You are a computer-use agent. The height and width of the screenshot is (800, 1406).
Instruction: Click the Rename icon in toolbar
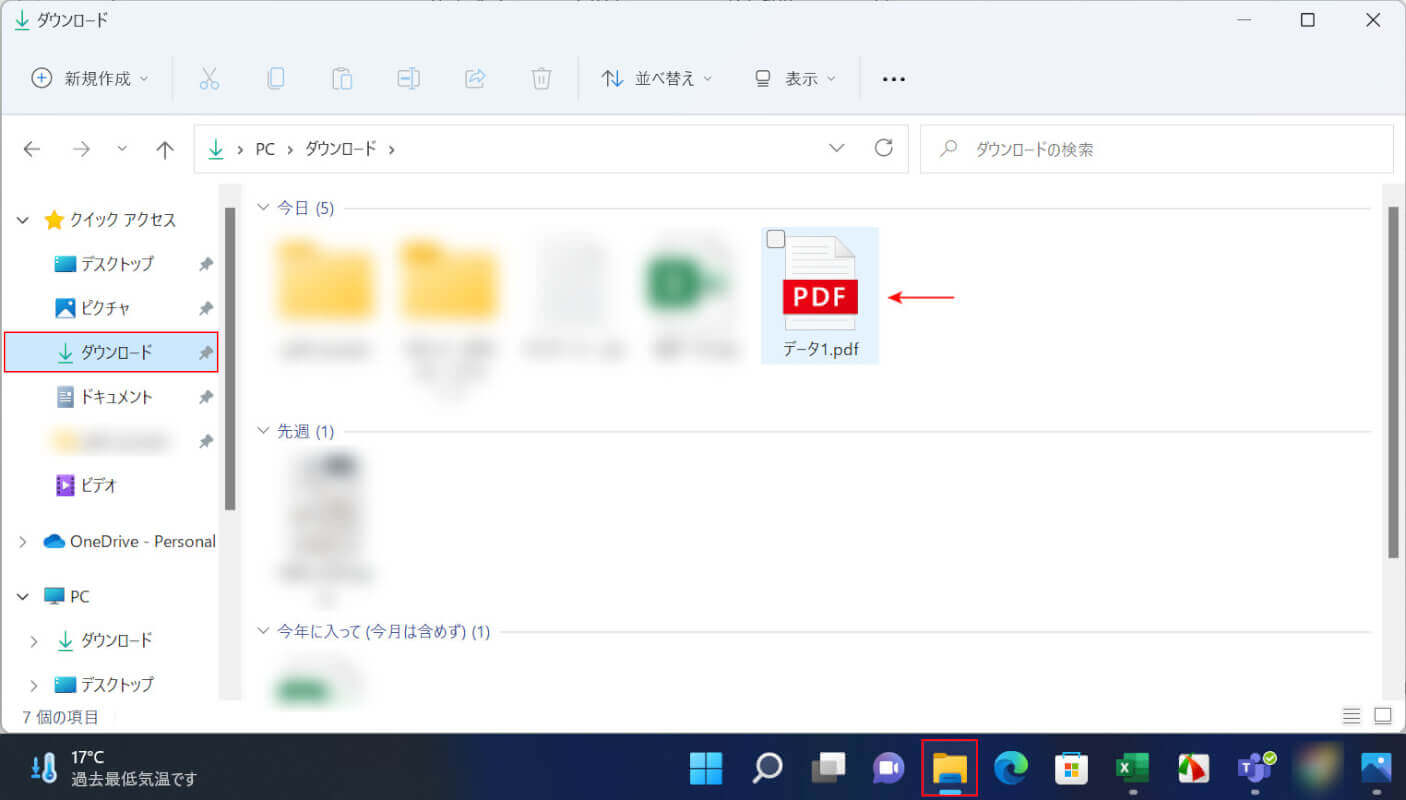tap(408, 79)
